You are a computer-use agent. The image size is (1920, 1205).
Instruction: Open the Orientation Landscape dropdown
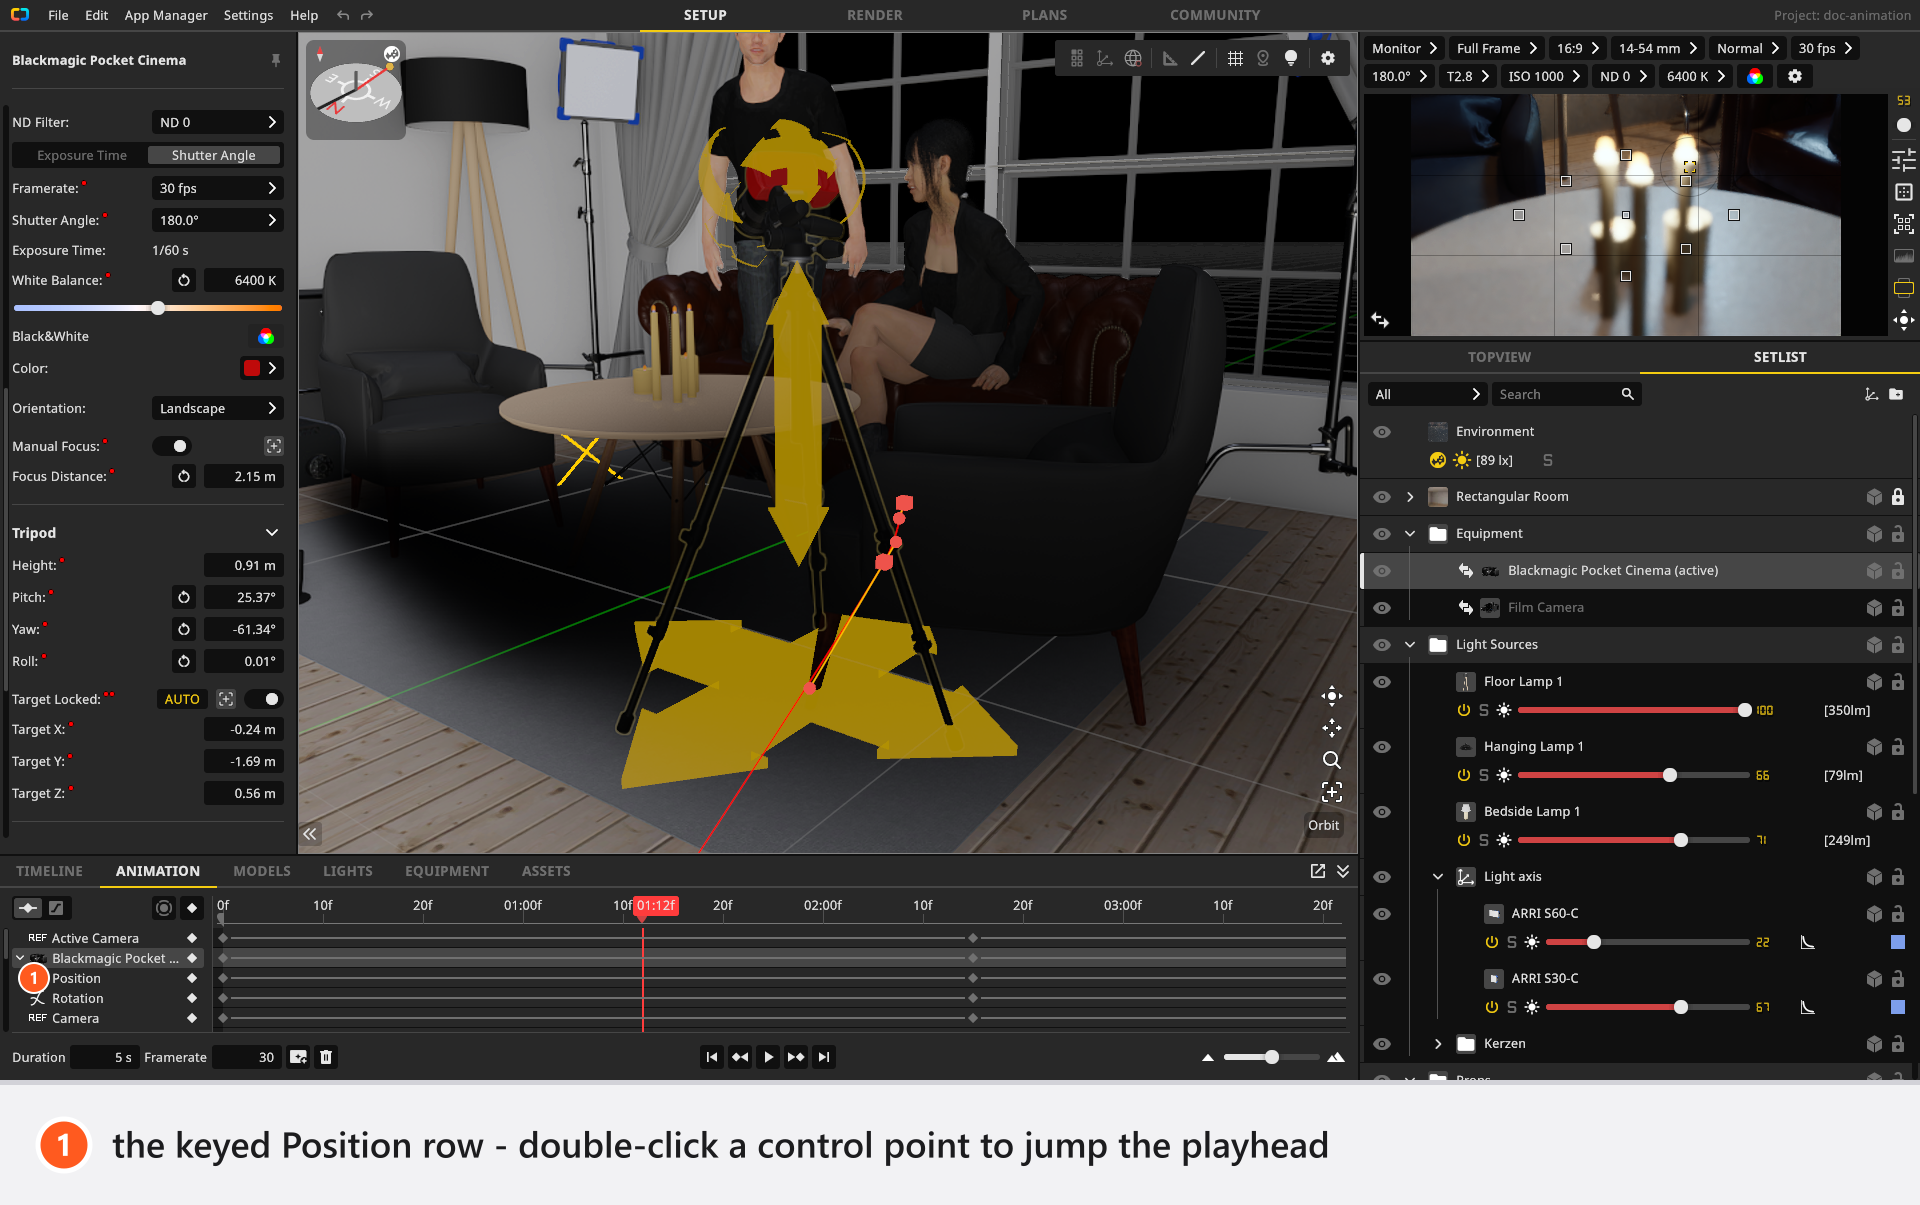pos(218,408)
